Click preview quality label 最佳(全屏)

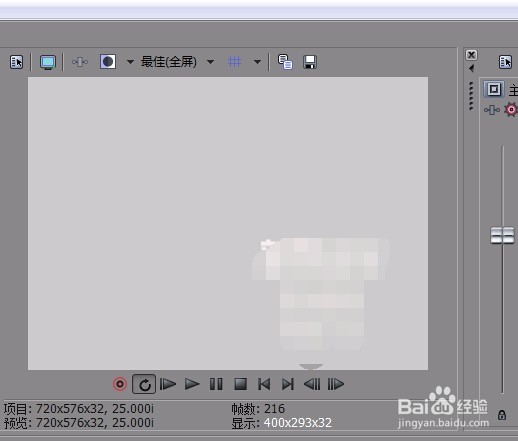169,62
